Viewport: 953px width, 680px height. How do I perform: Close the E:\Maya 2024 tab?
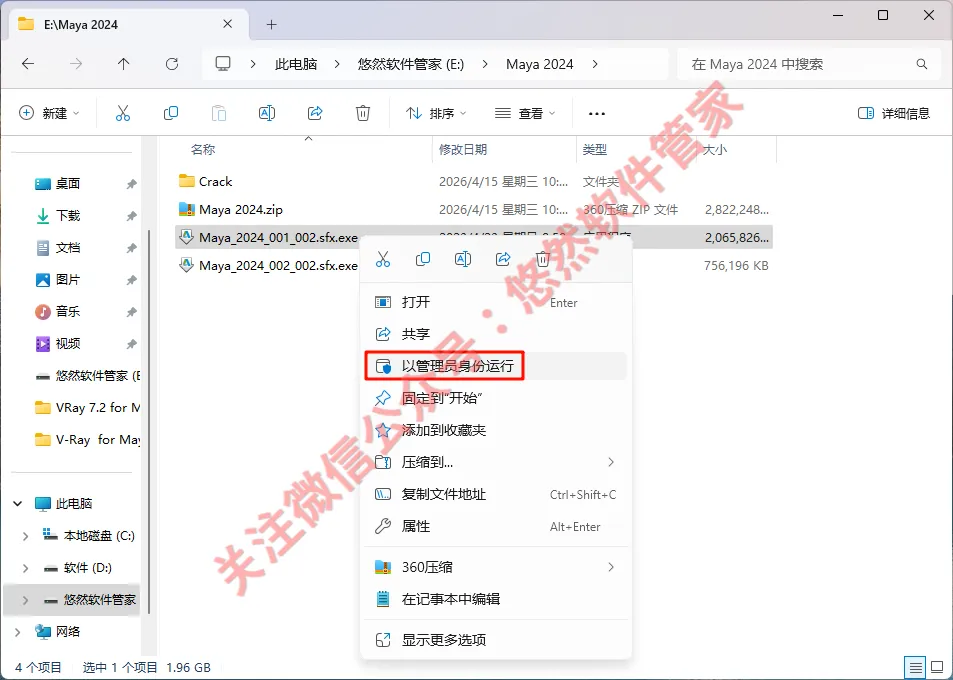[227, 24]
